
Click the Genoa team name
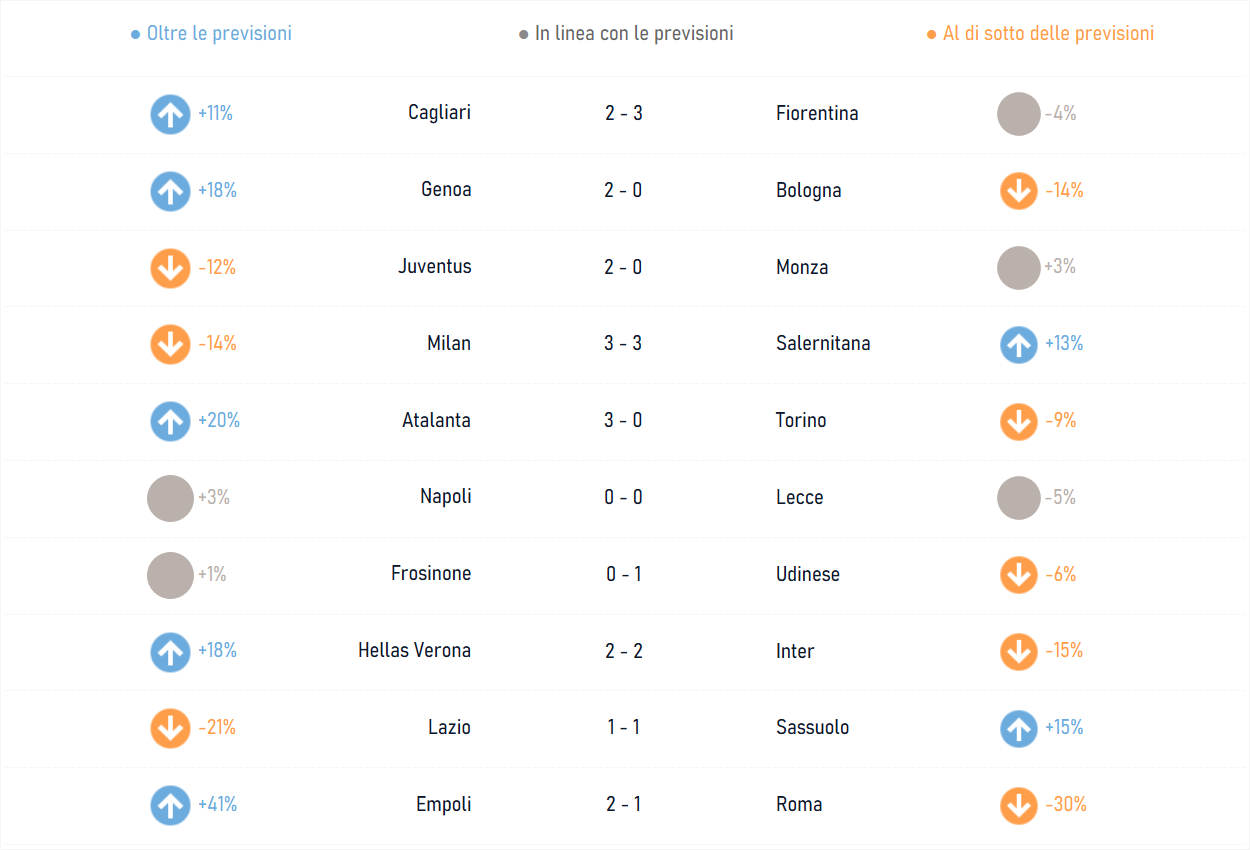tap(446, 190)
